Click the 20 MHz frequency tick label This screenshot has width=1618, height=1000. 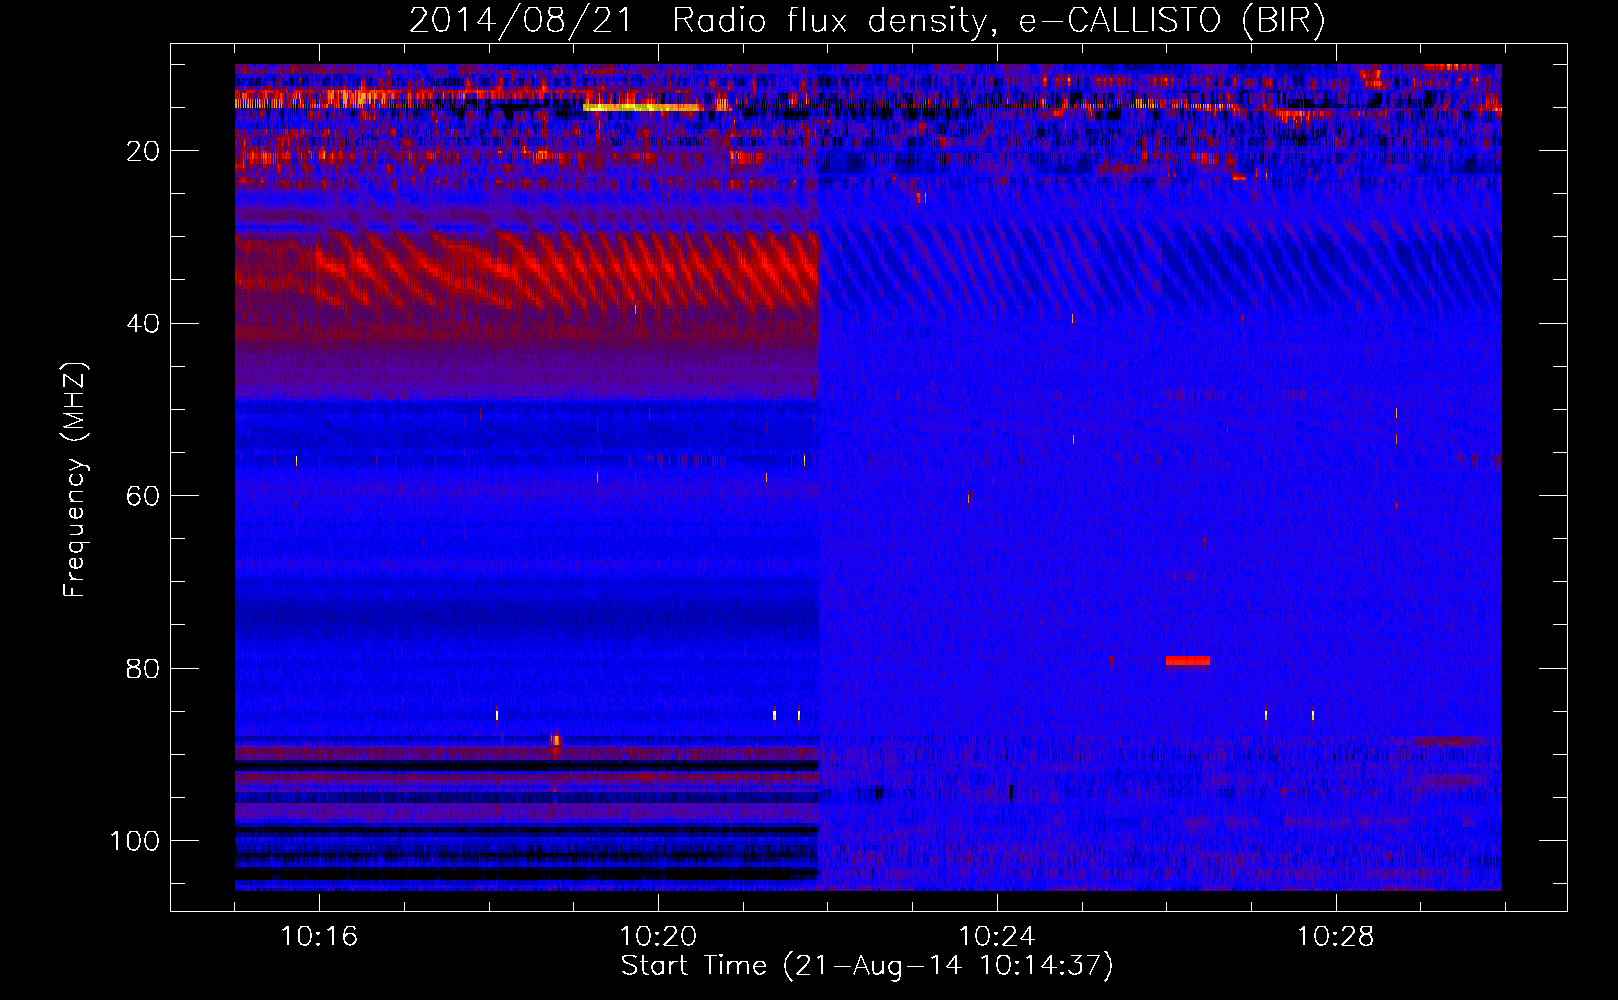[x=143, y=151]
